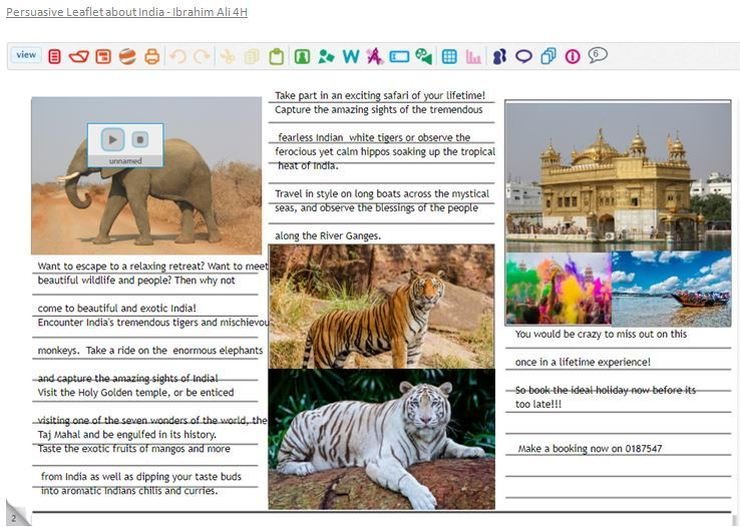The width and height of the screenshot is (740, 527).
Task: Click the red save window icon
Action: (103, 57)
